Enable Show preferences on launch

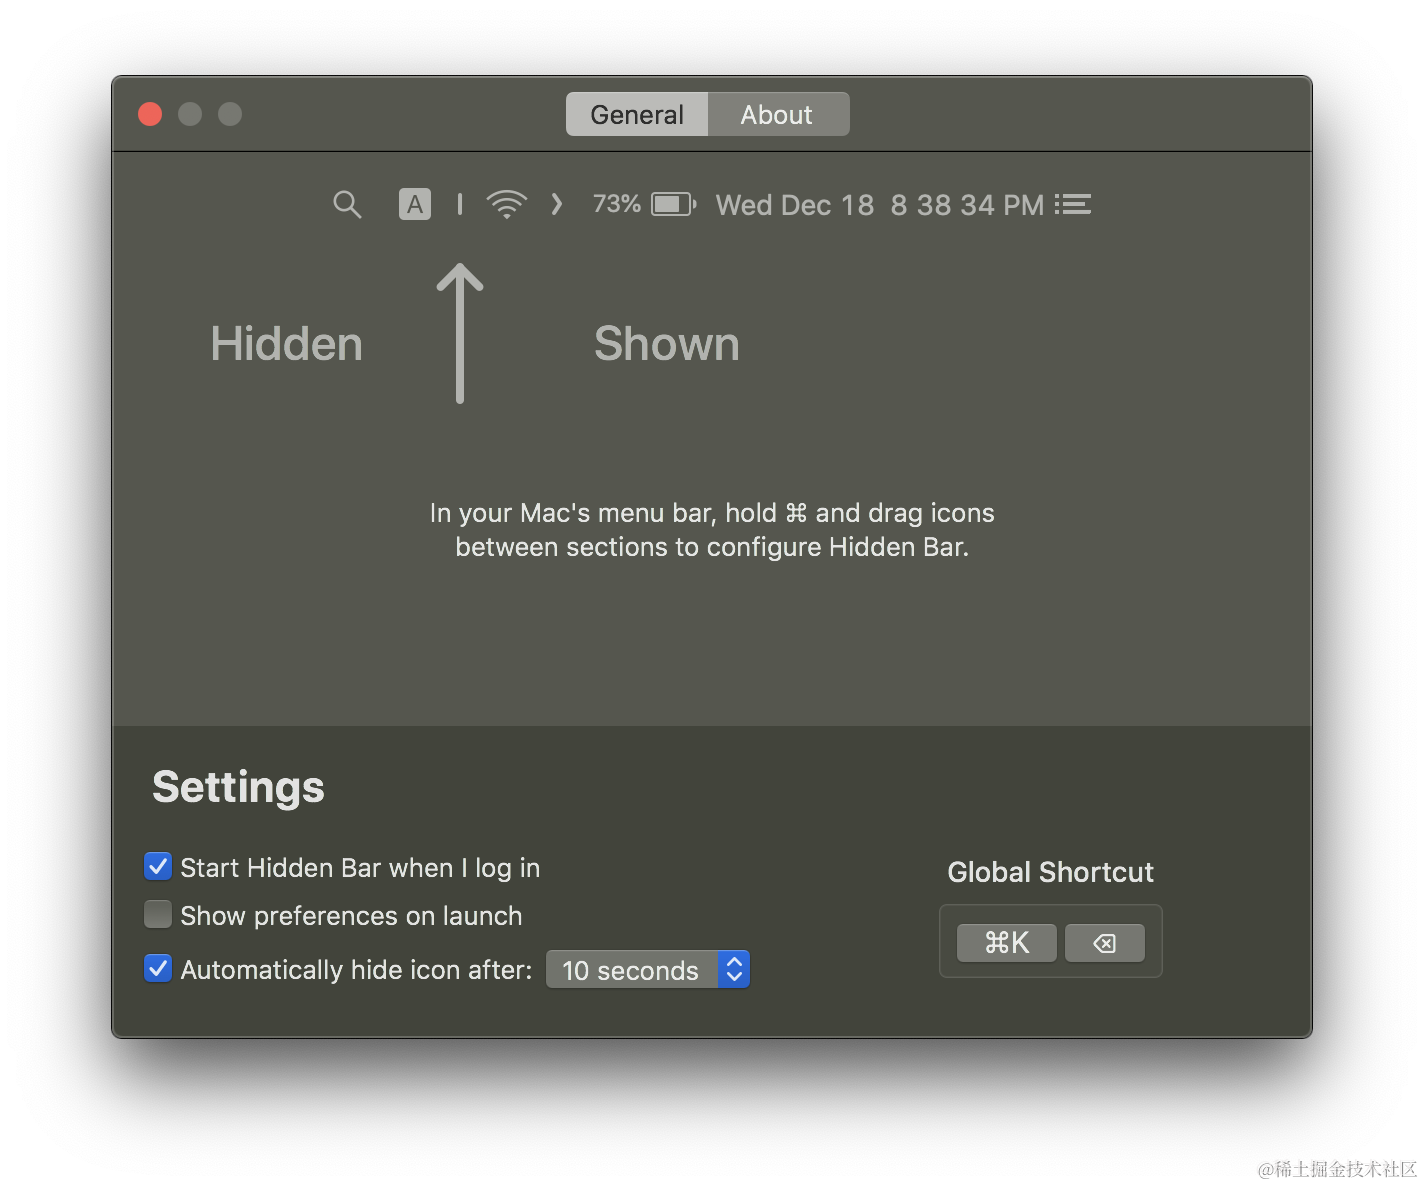[158, 914]
